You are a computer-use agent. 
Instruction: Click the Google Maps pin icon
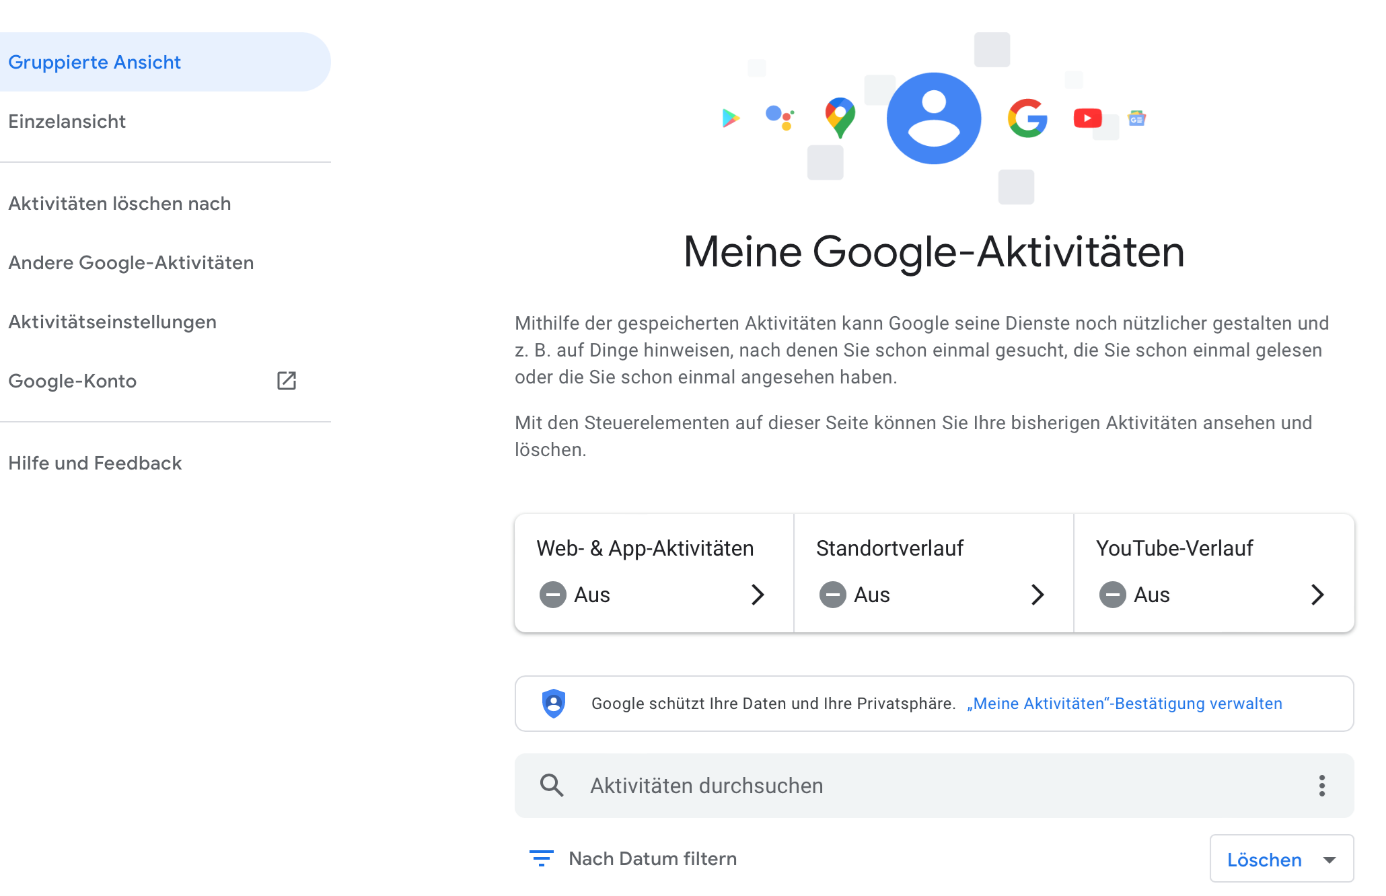click(840, 117)
